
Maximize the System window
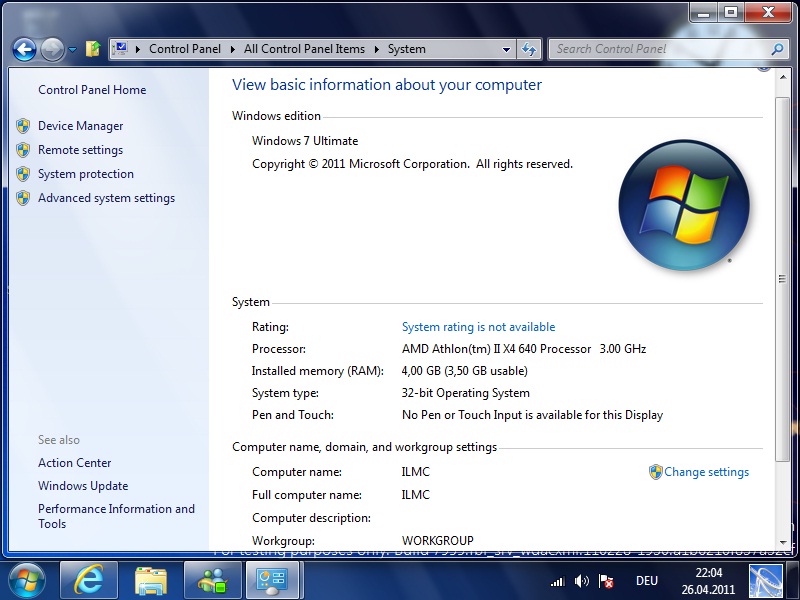tap(731, 13)
